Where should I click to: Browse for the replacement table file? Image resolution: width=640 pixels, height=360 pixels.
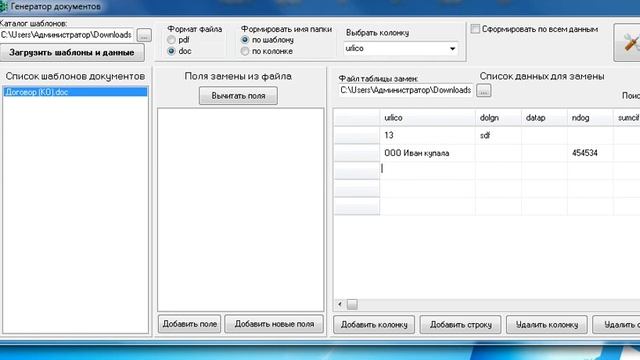pyautogui.click(x=484, y=91)
